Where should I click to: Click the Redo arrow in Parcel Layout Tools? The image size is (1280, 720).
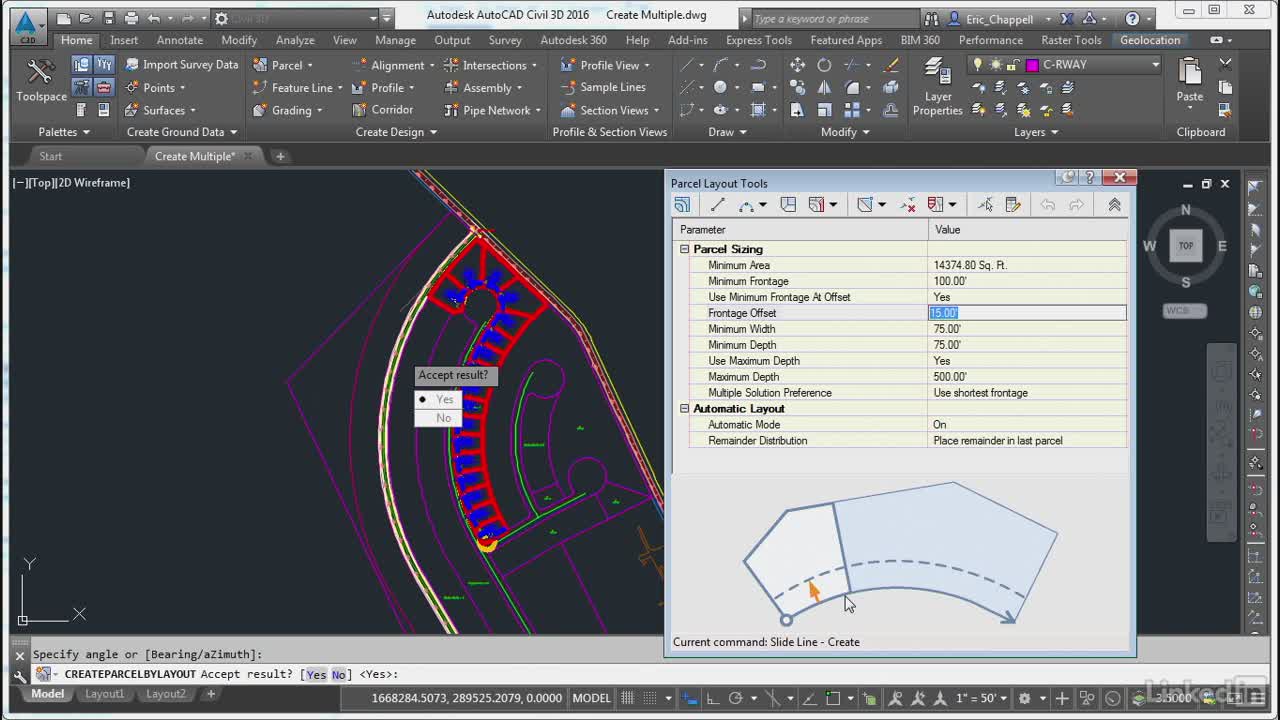(1076, 205)
